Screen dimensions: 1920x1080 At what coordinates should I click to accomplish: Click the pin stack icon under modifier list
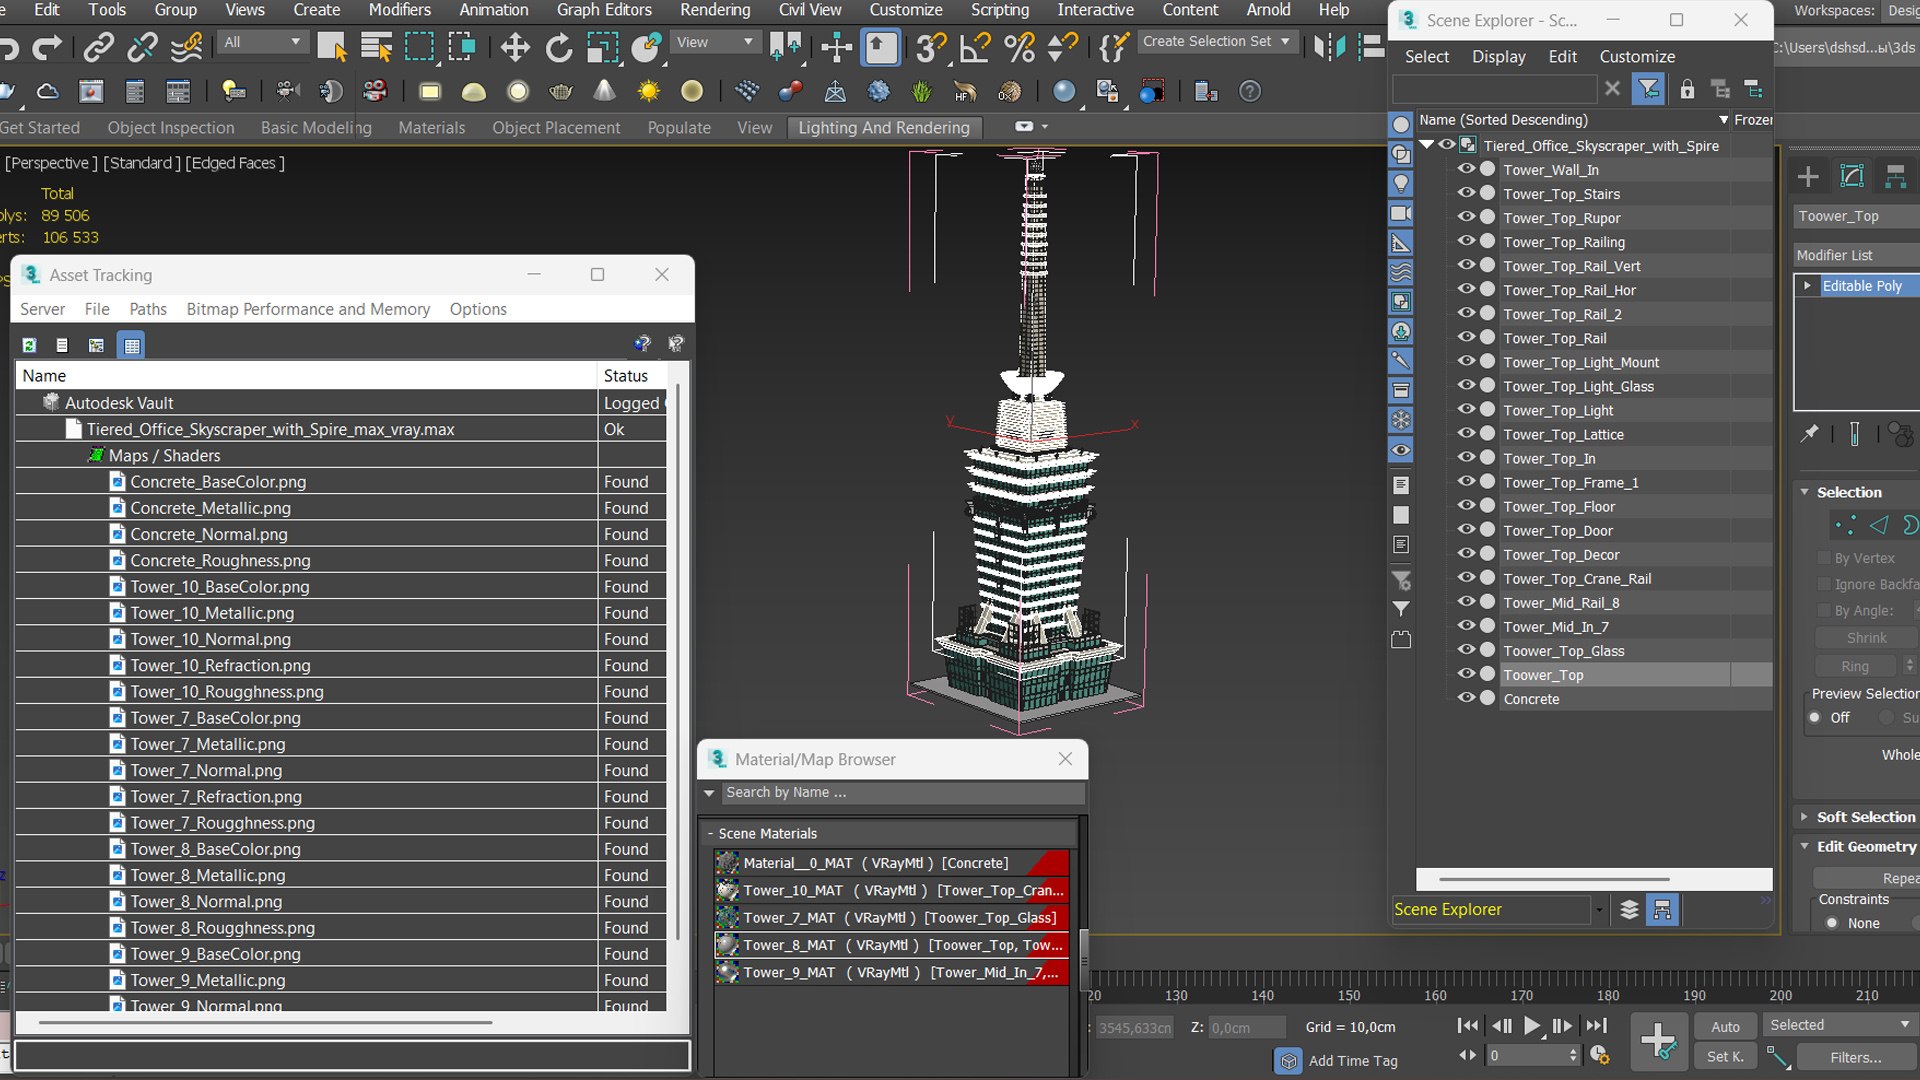click(1809, 433)
